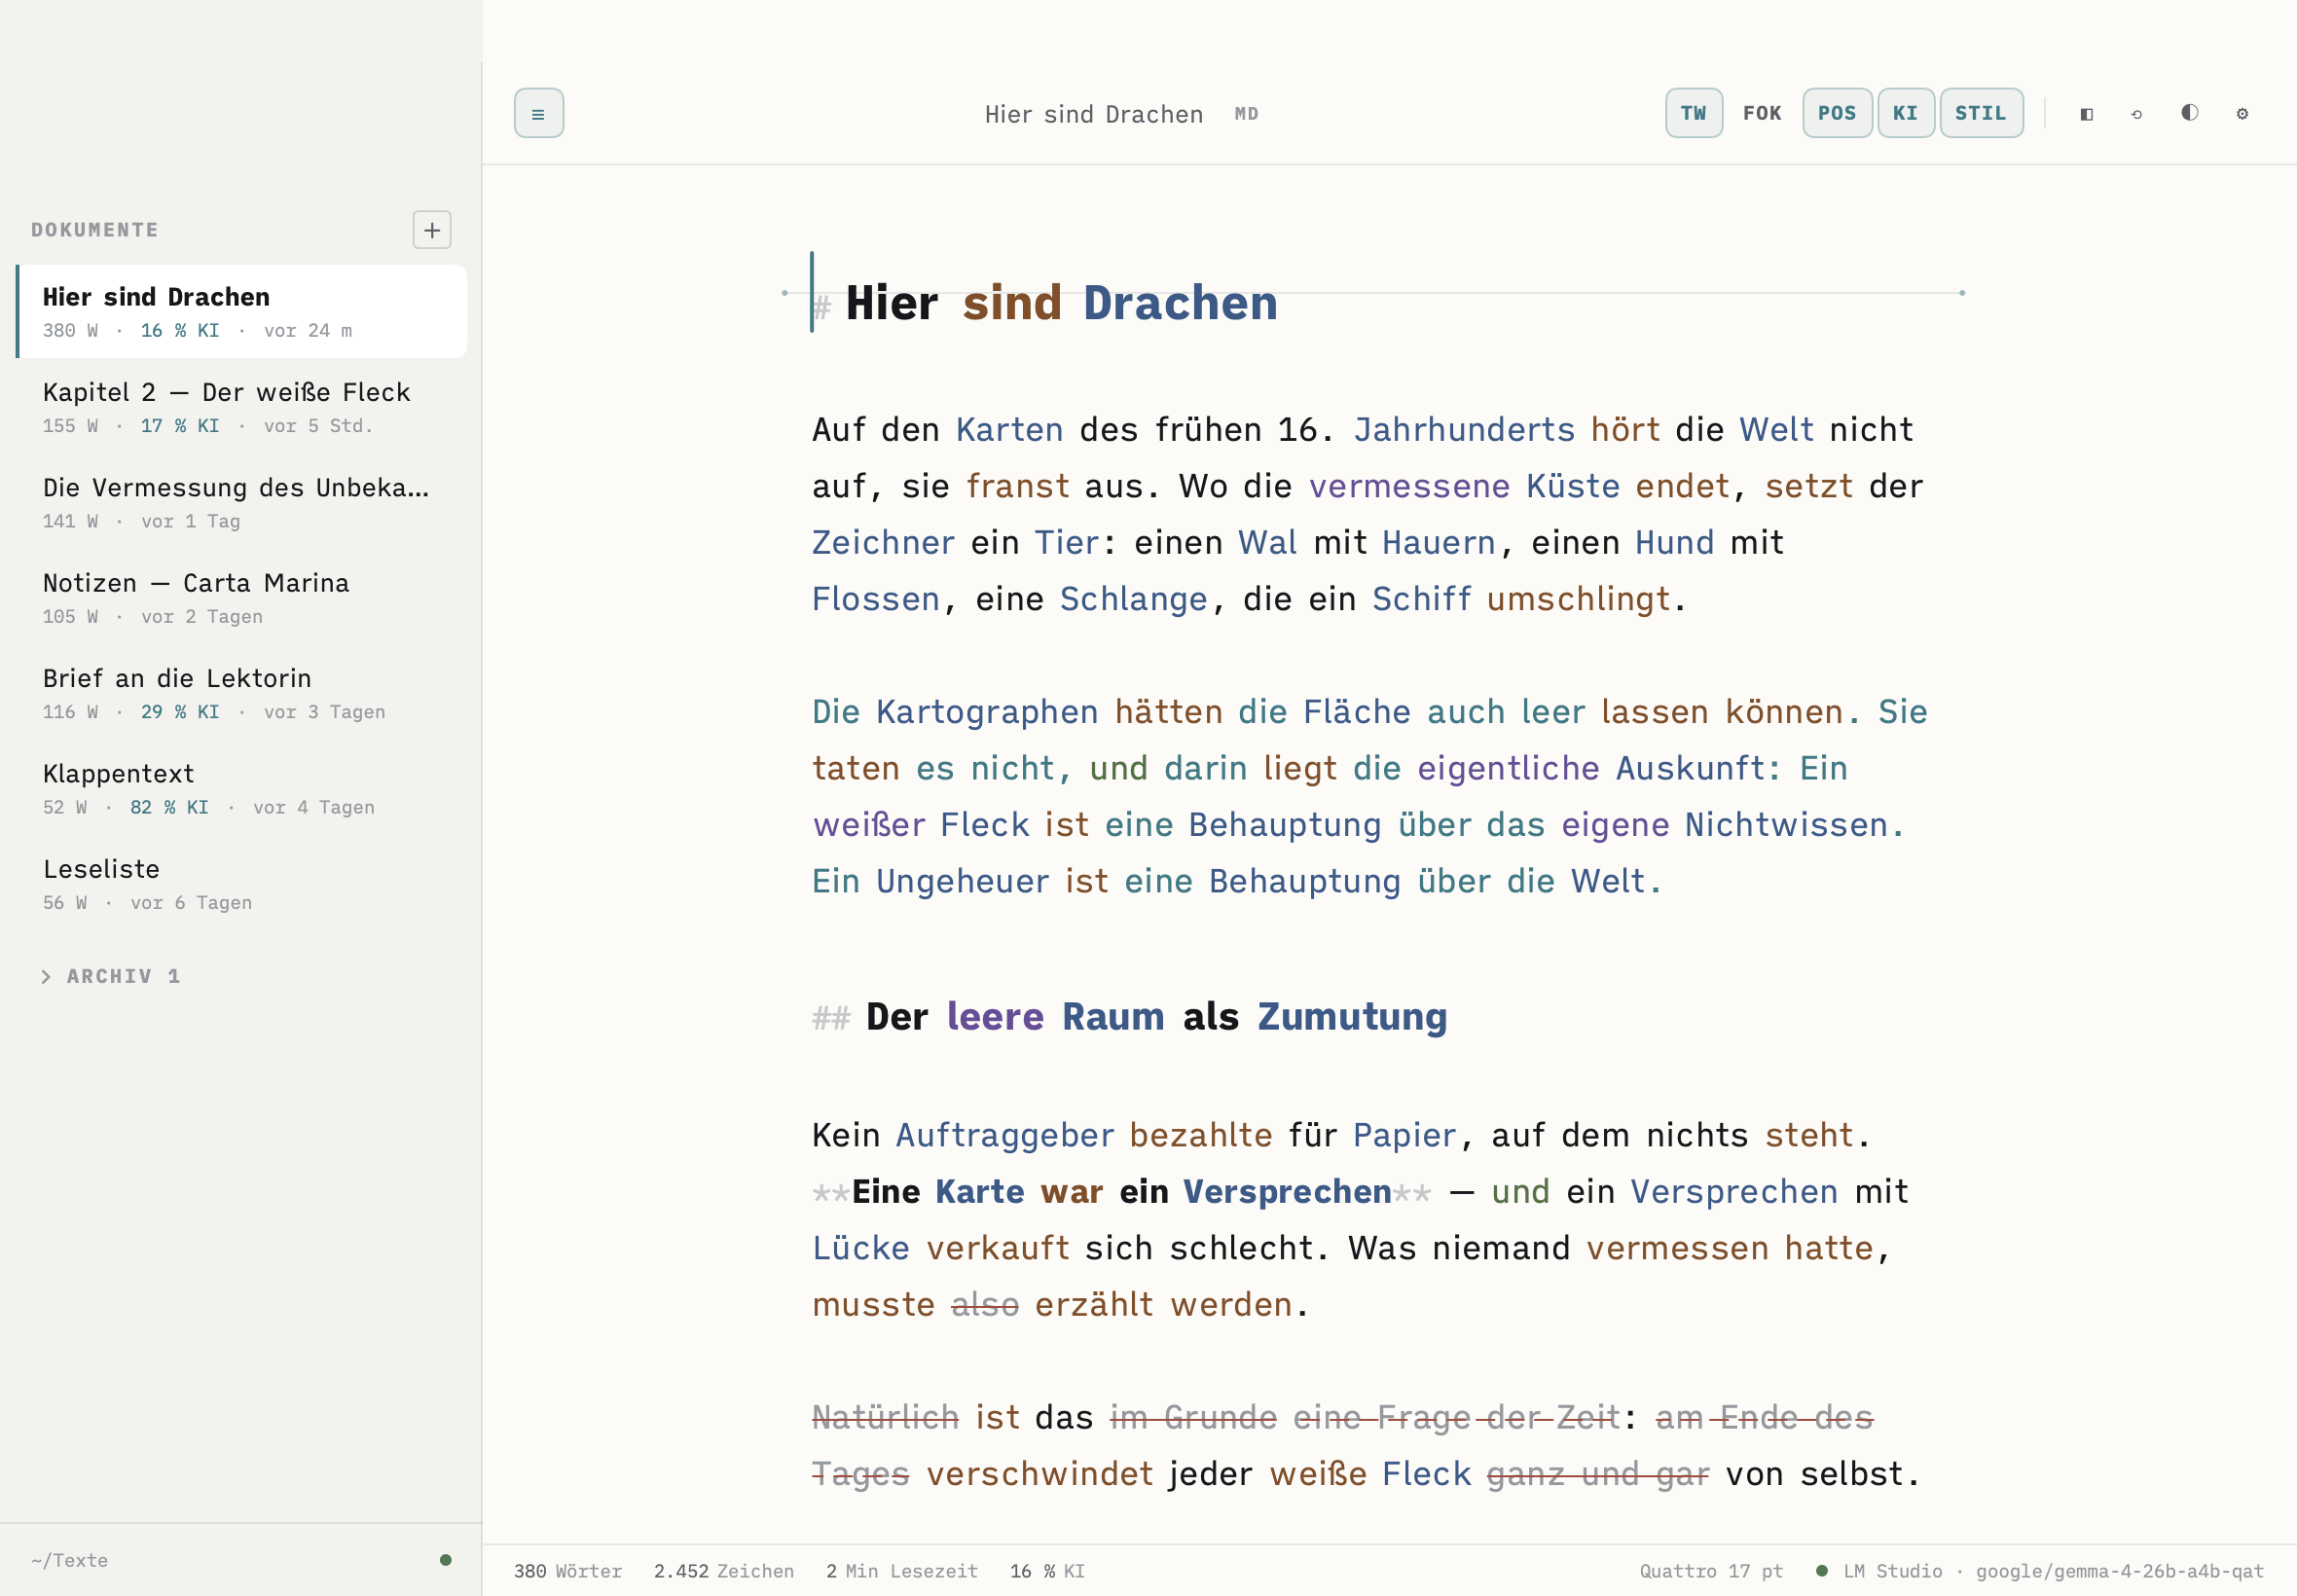Viewport: 2297px width, 1596px height.
Task: Click the word 'Jahrhunderts' in first paragraph
Action: coord(1464,429)
